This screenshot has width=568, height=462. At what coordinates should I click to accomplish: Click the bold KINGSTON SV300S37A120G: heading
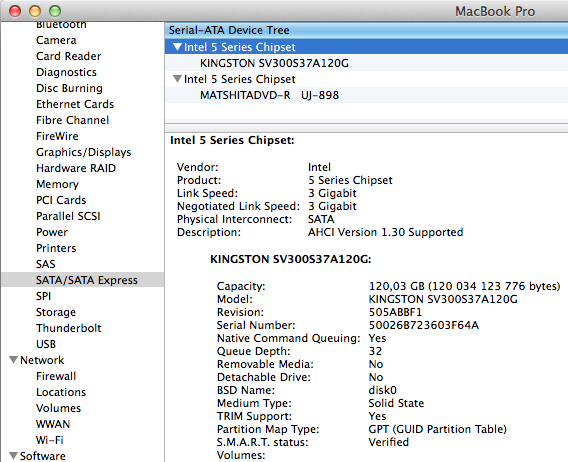click(x=291, y=259)
